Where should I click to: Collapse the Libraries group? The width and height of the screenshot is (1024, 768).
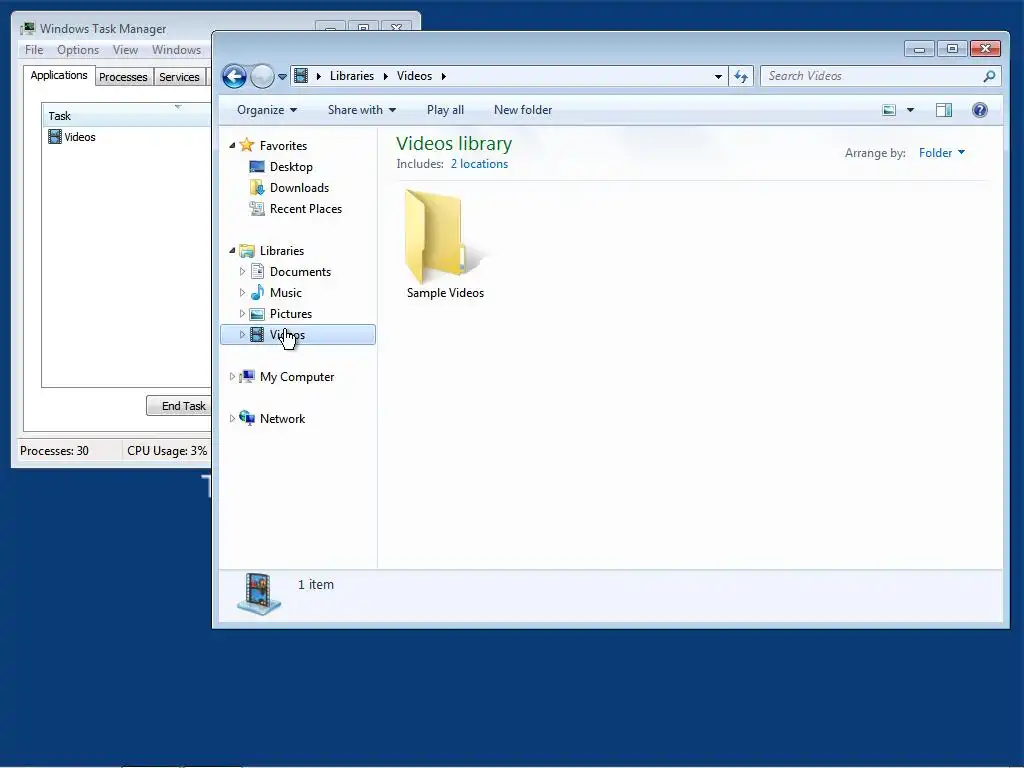click(x=232, y=251)
